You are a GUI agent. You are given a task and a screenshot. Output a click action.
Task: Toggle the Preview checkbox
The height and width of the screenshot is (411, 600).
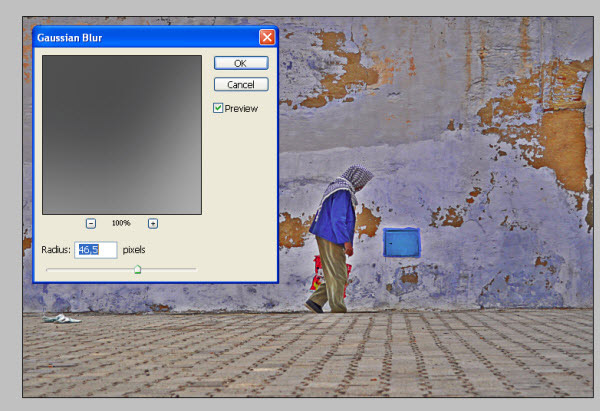pyautogui.click(x=218, y=108)
